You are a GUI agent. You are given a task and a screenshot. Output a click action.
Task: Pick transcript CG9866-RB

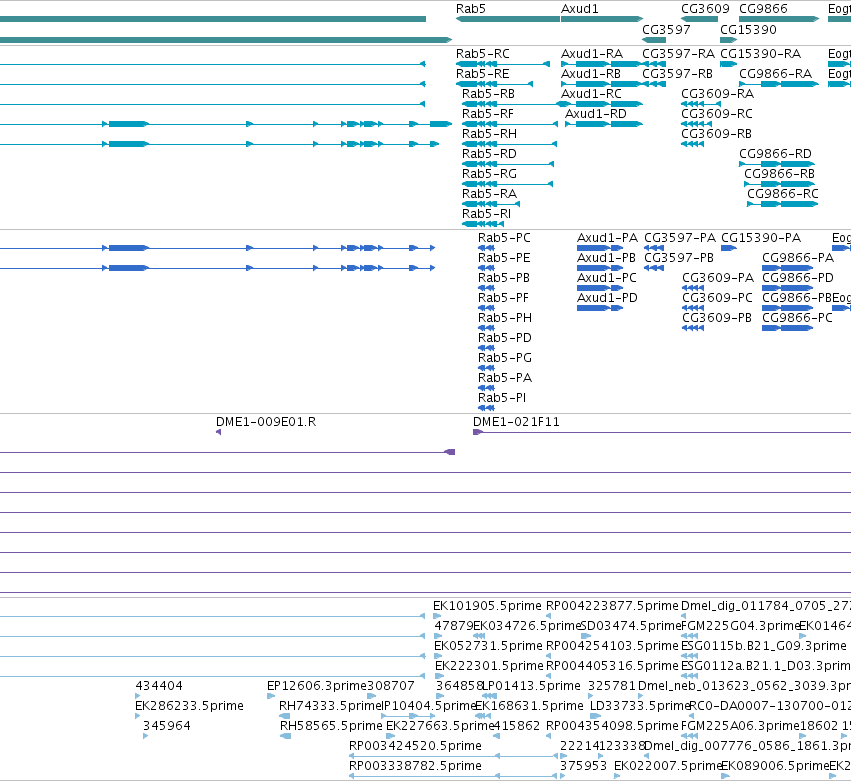point(779,174)
